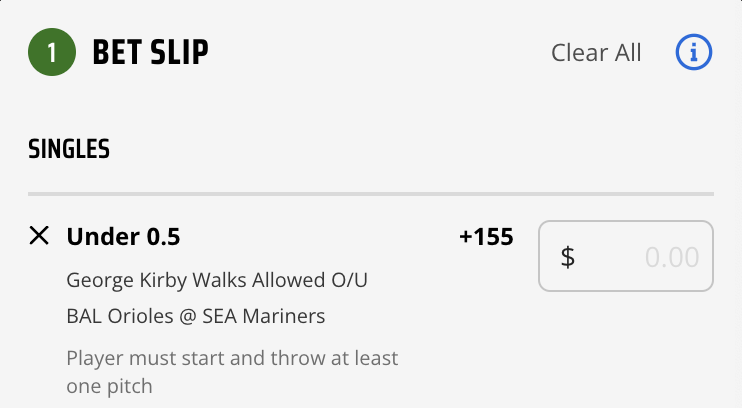Click the Under 0.5 selection title
The image size is (742, 408).
[x=124, y=236]
